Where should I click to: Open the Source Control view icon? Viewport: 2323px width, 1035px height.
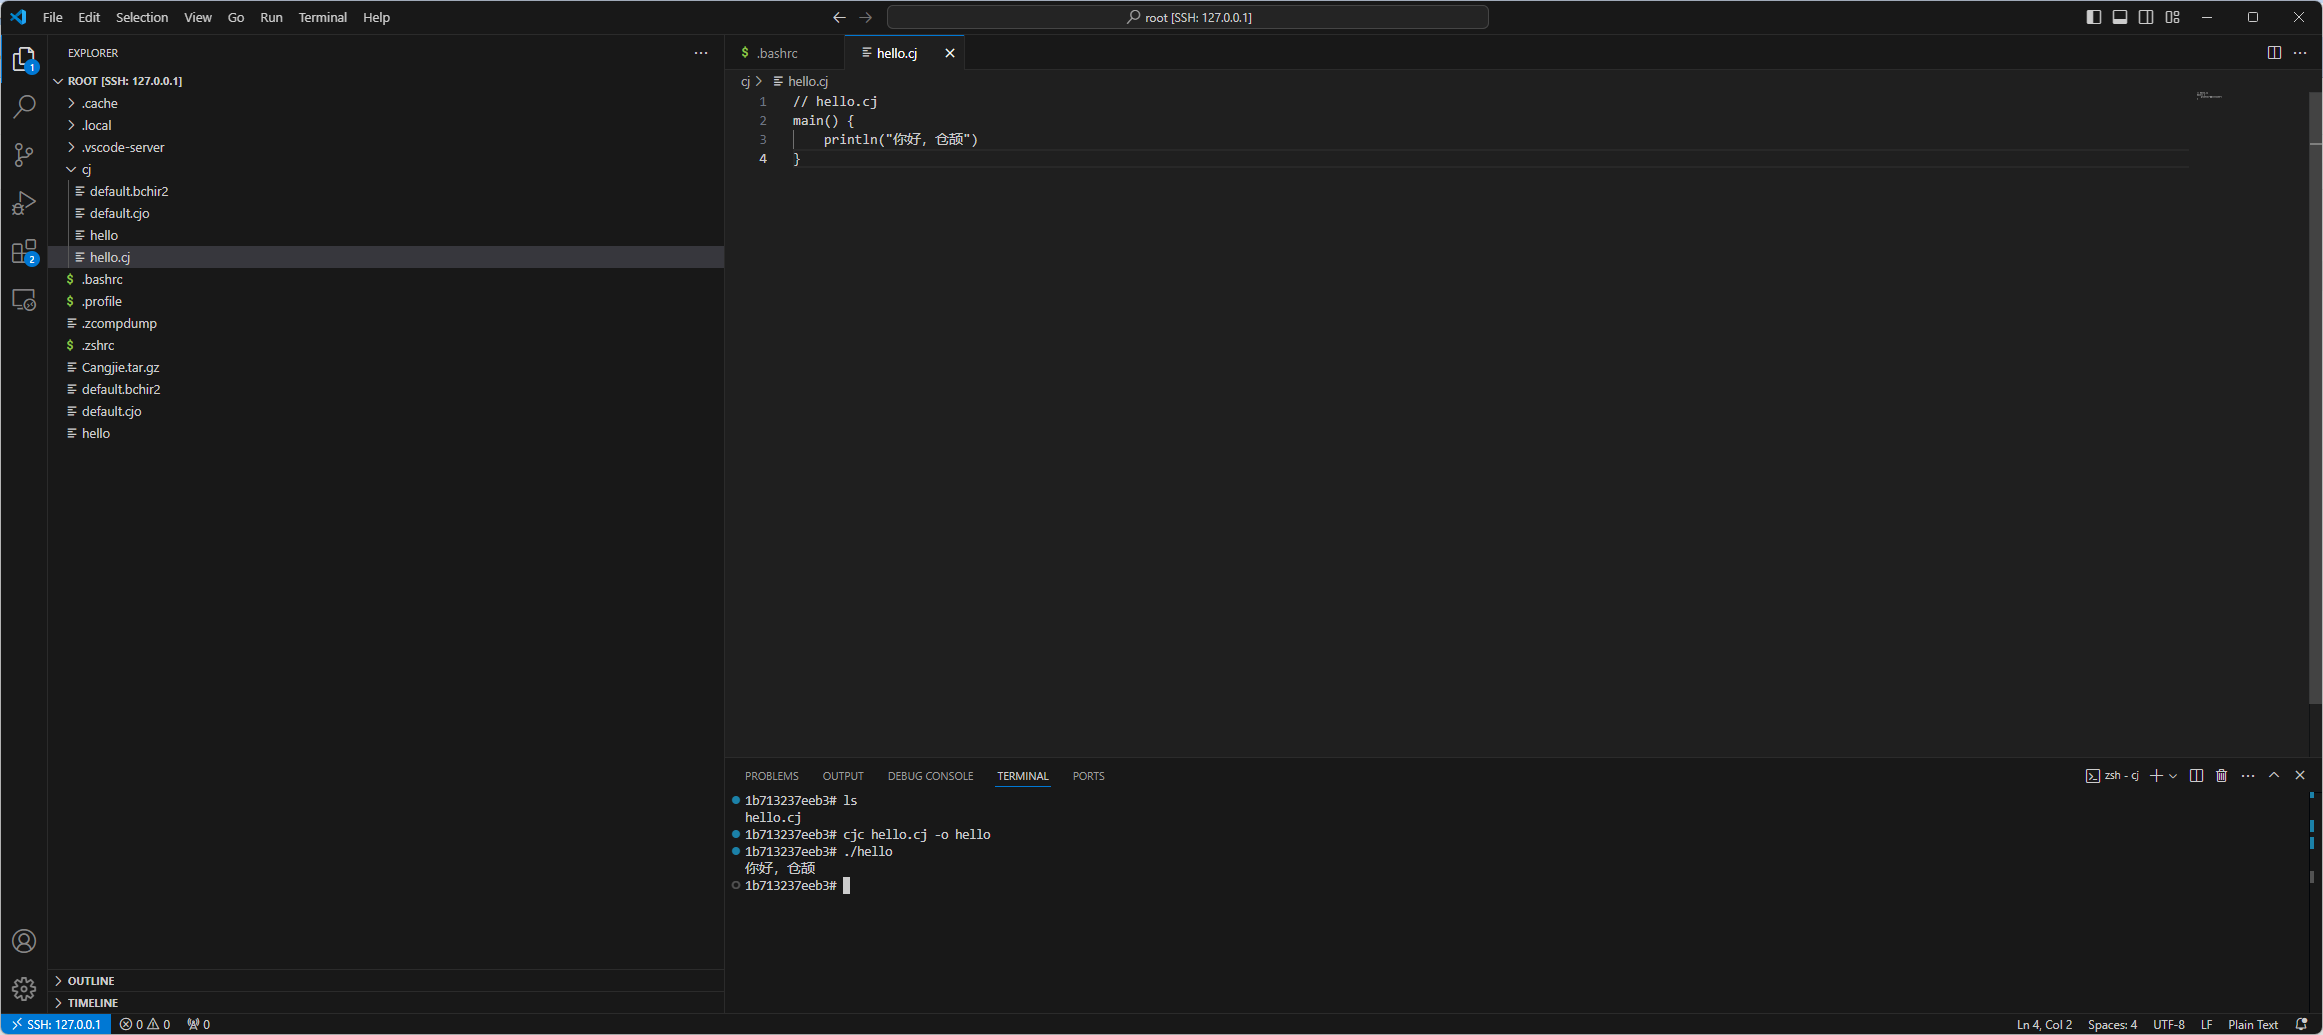(x=24, y=155)
